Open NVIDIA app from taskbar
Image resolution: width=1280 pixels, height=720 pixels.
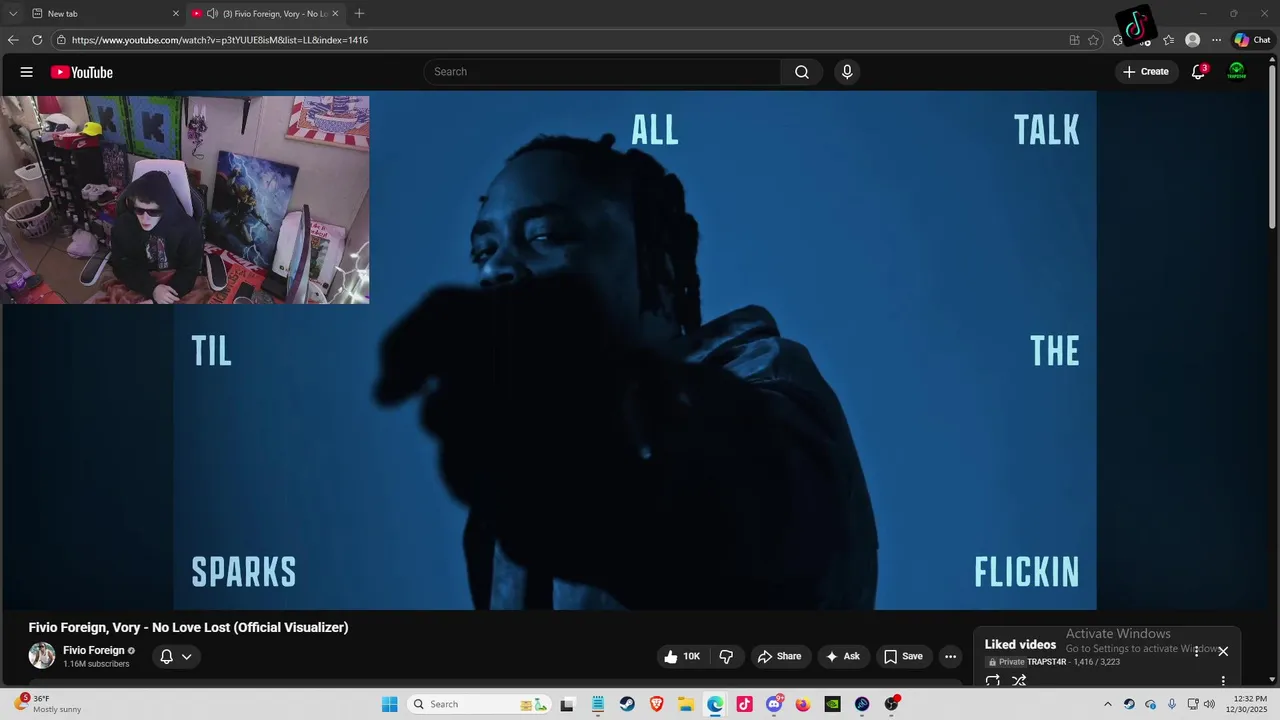coord(832,704)
